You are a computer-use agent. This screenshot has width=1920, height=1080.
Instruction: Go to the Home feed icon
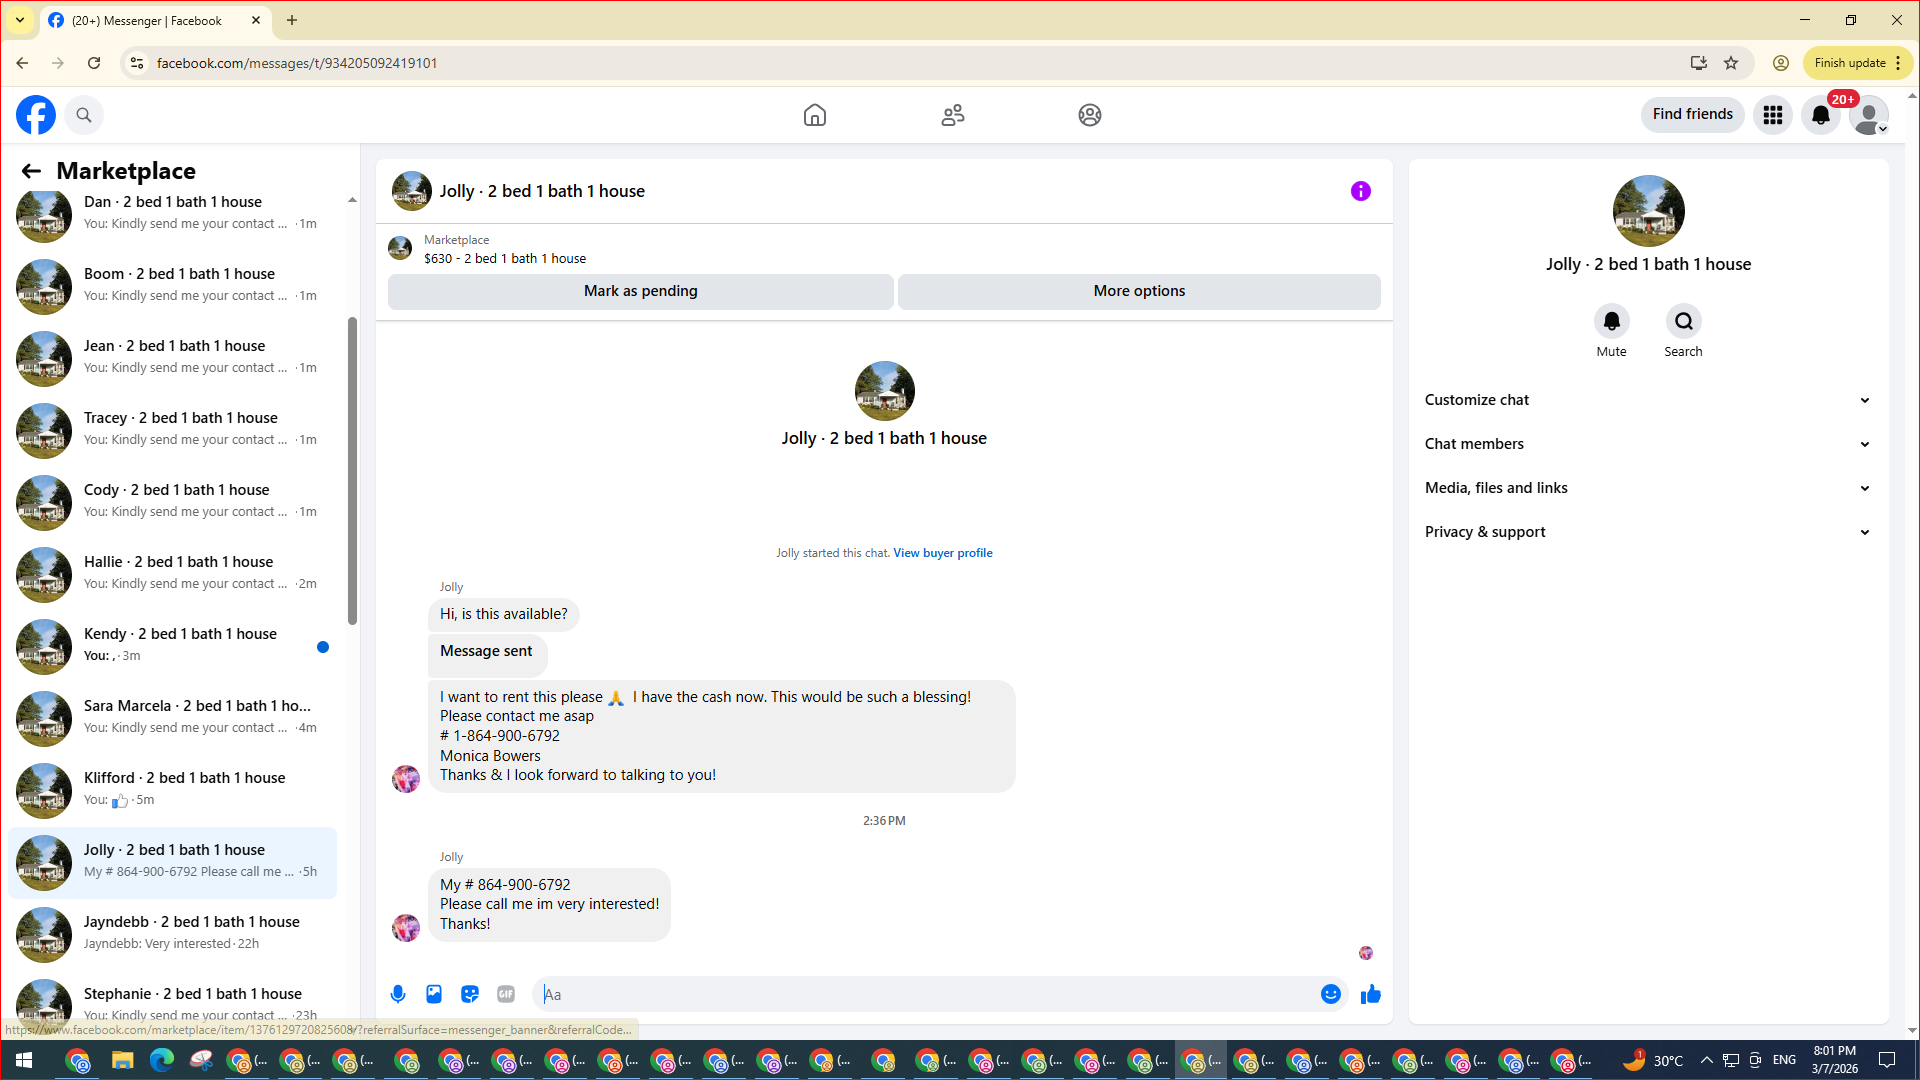[815, 115]
